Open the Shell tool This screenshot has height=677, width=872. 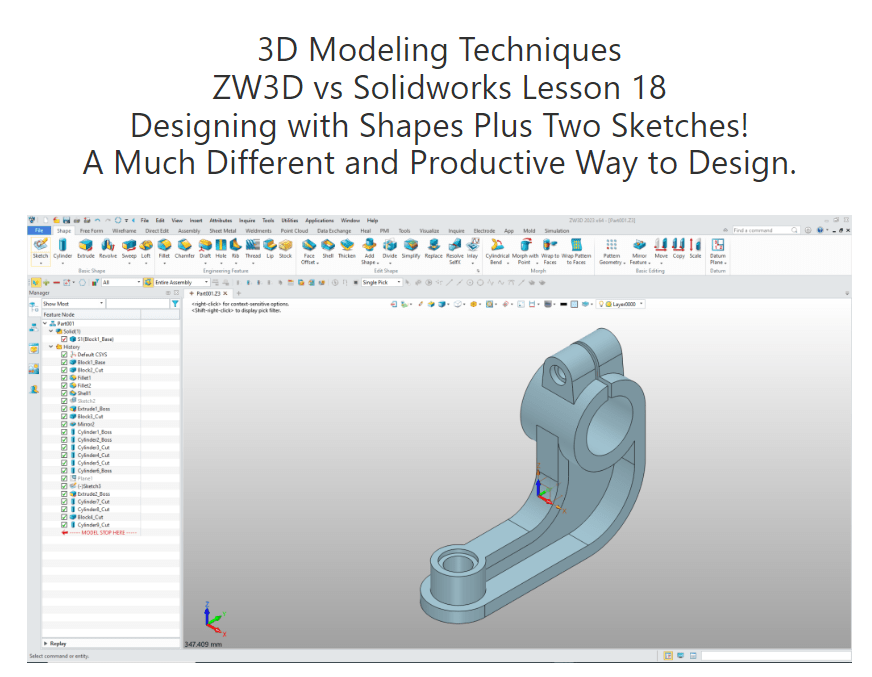[327, 249]
